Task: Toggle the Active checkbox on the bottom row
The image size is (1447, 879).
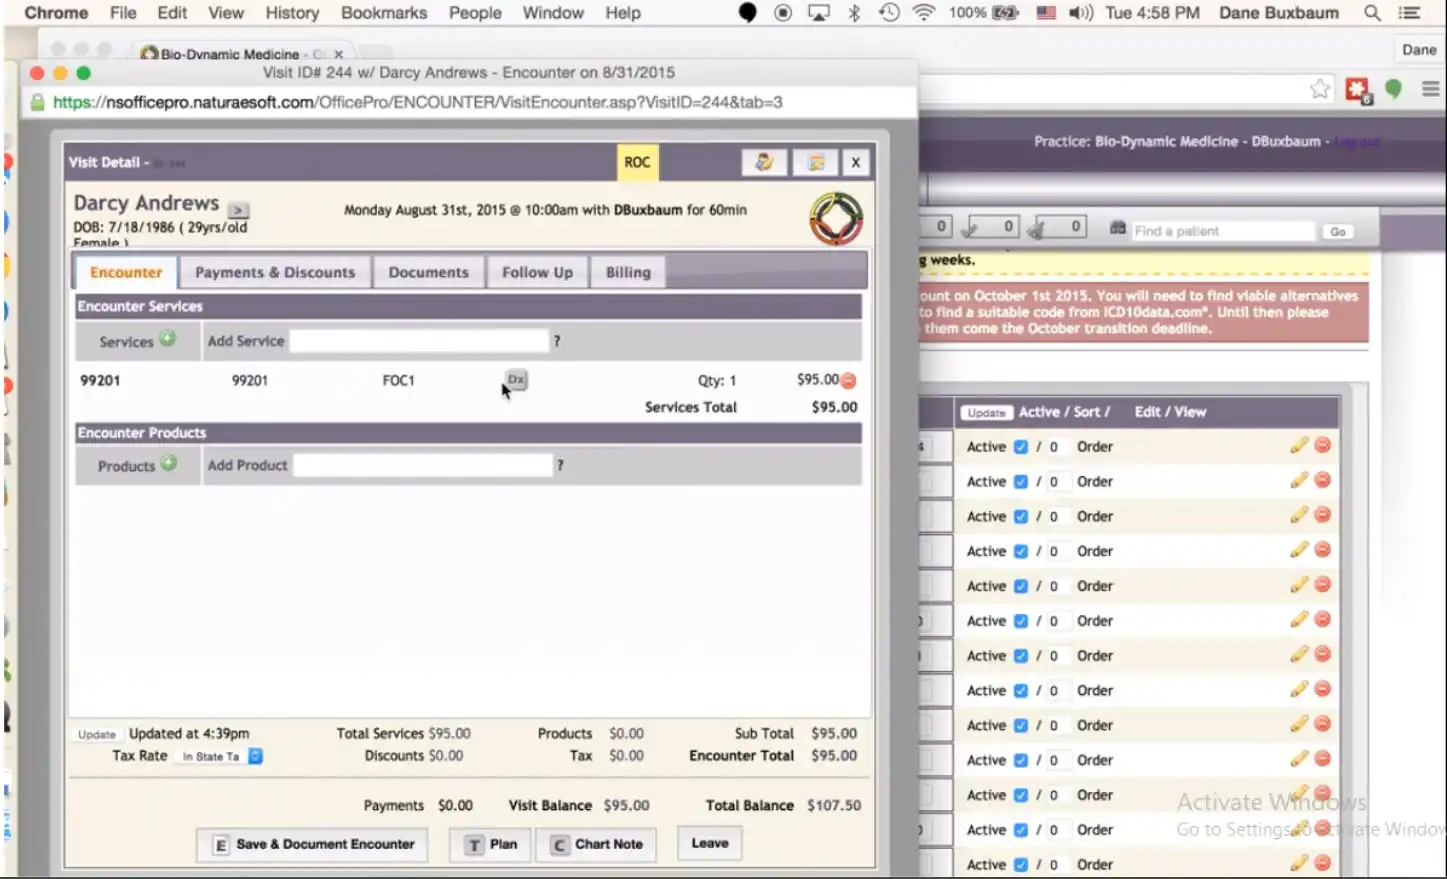Action: tap(1021, 863)
